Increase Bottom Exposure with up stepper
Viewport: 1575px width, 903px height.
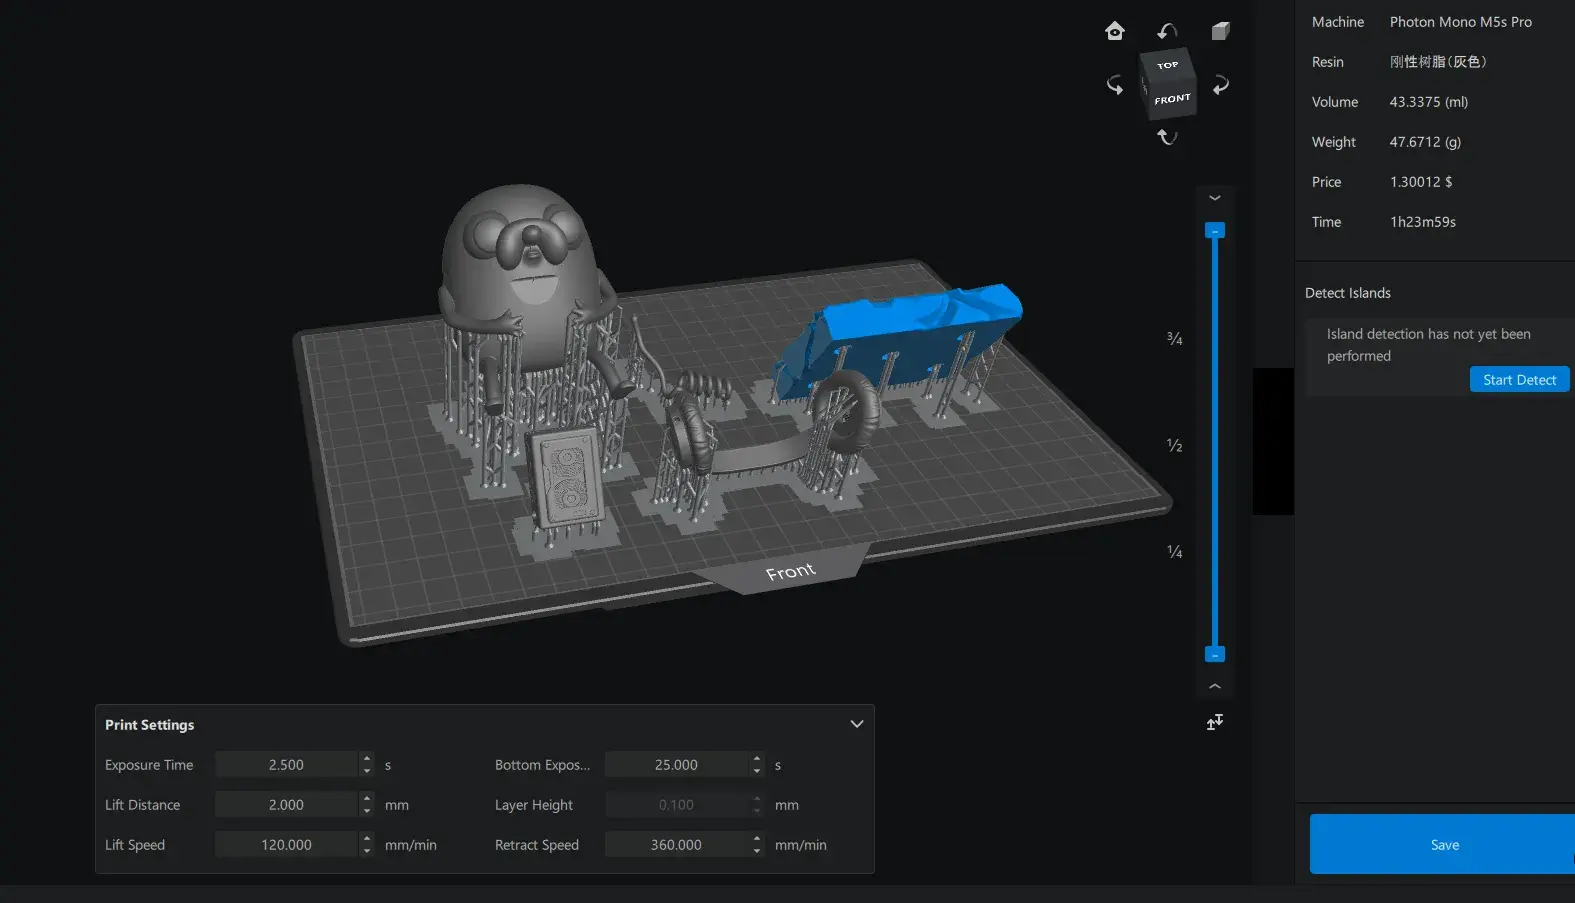coord(757,759)
